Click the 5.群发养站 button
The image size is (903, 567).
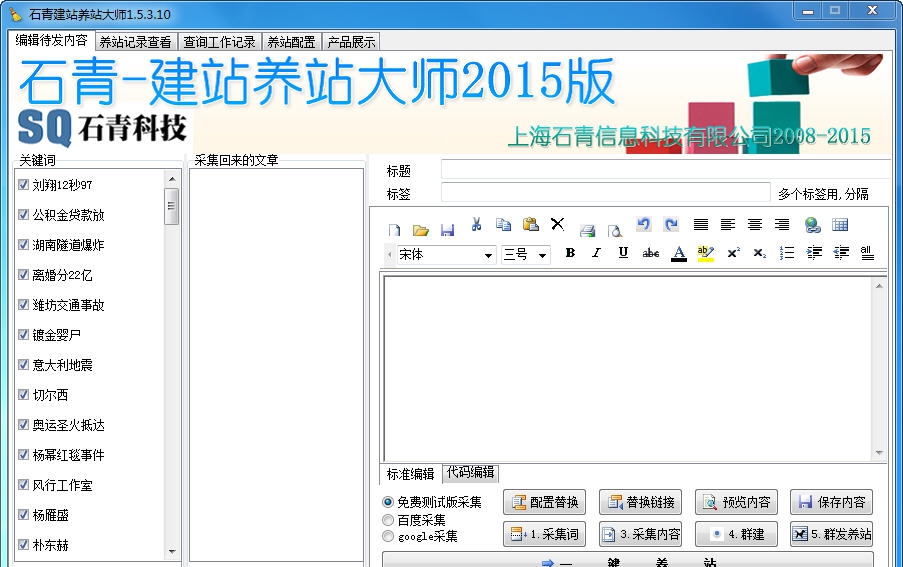(832, 534)
